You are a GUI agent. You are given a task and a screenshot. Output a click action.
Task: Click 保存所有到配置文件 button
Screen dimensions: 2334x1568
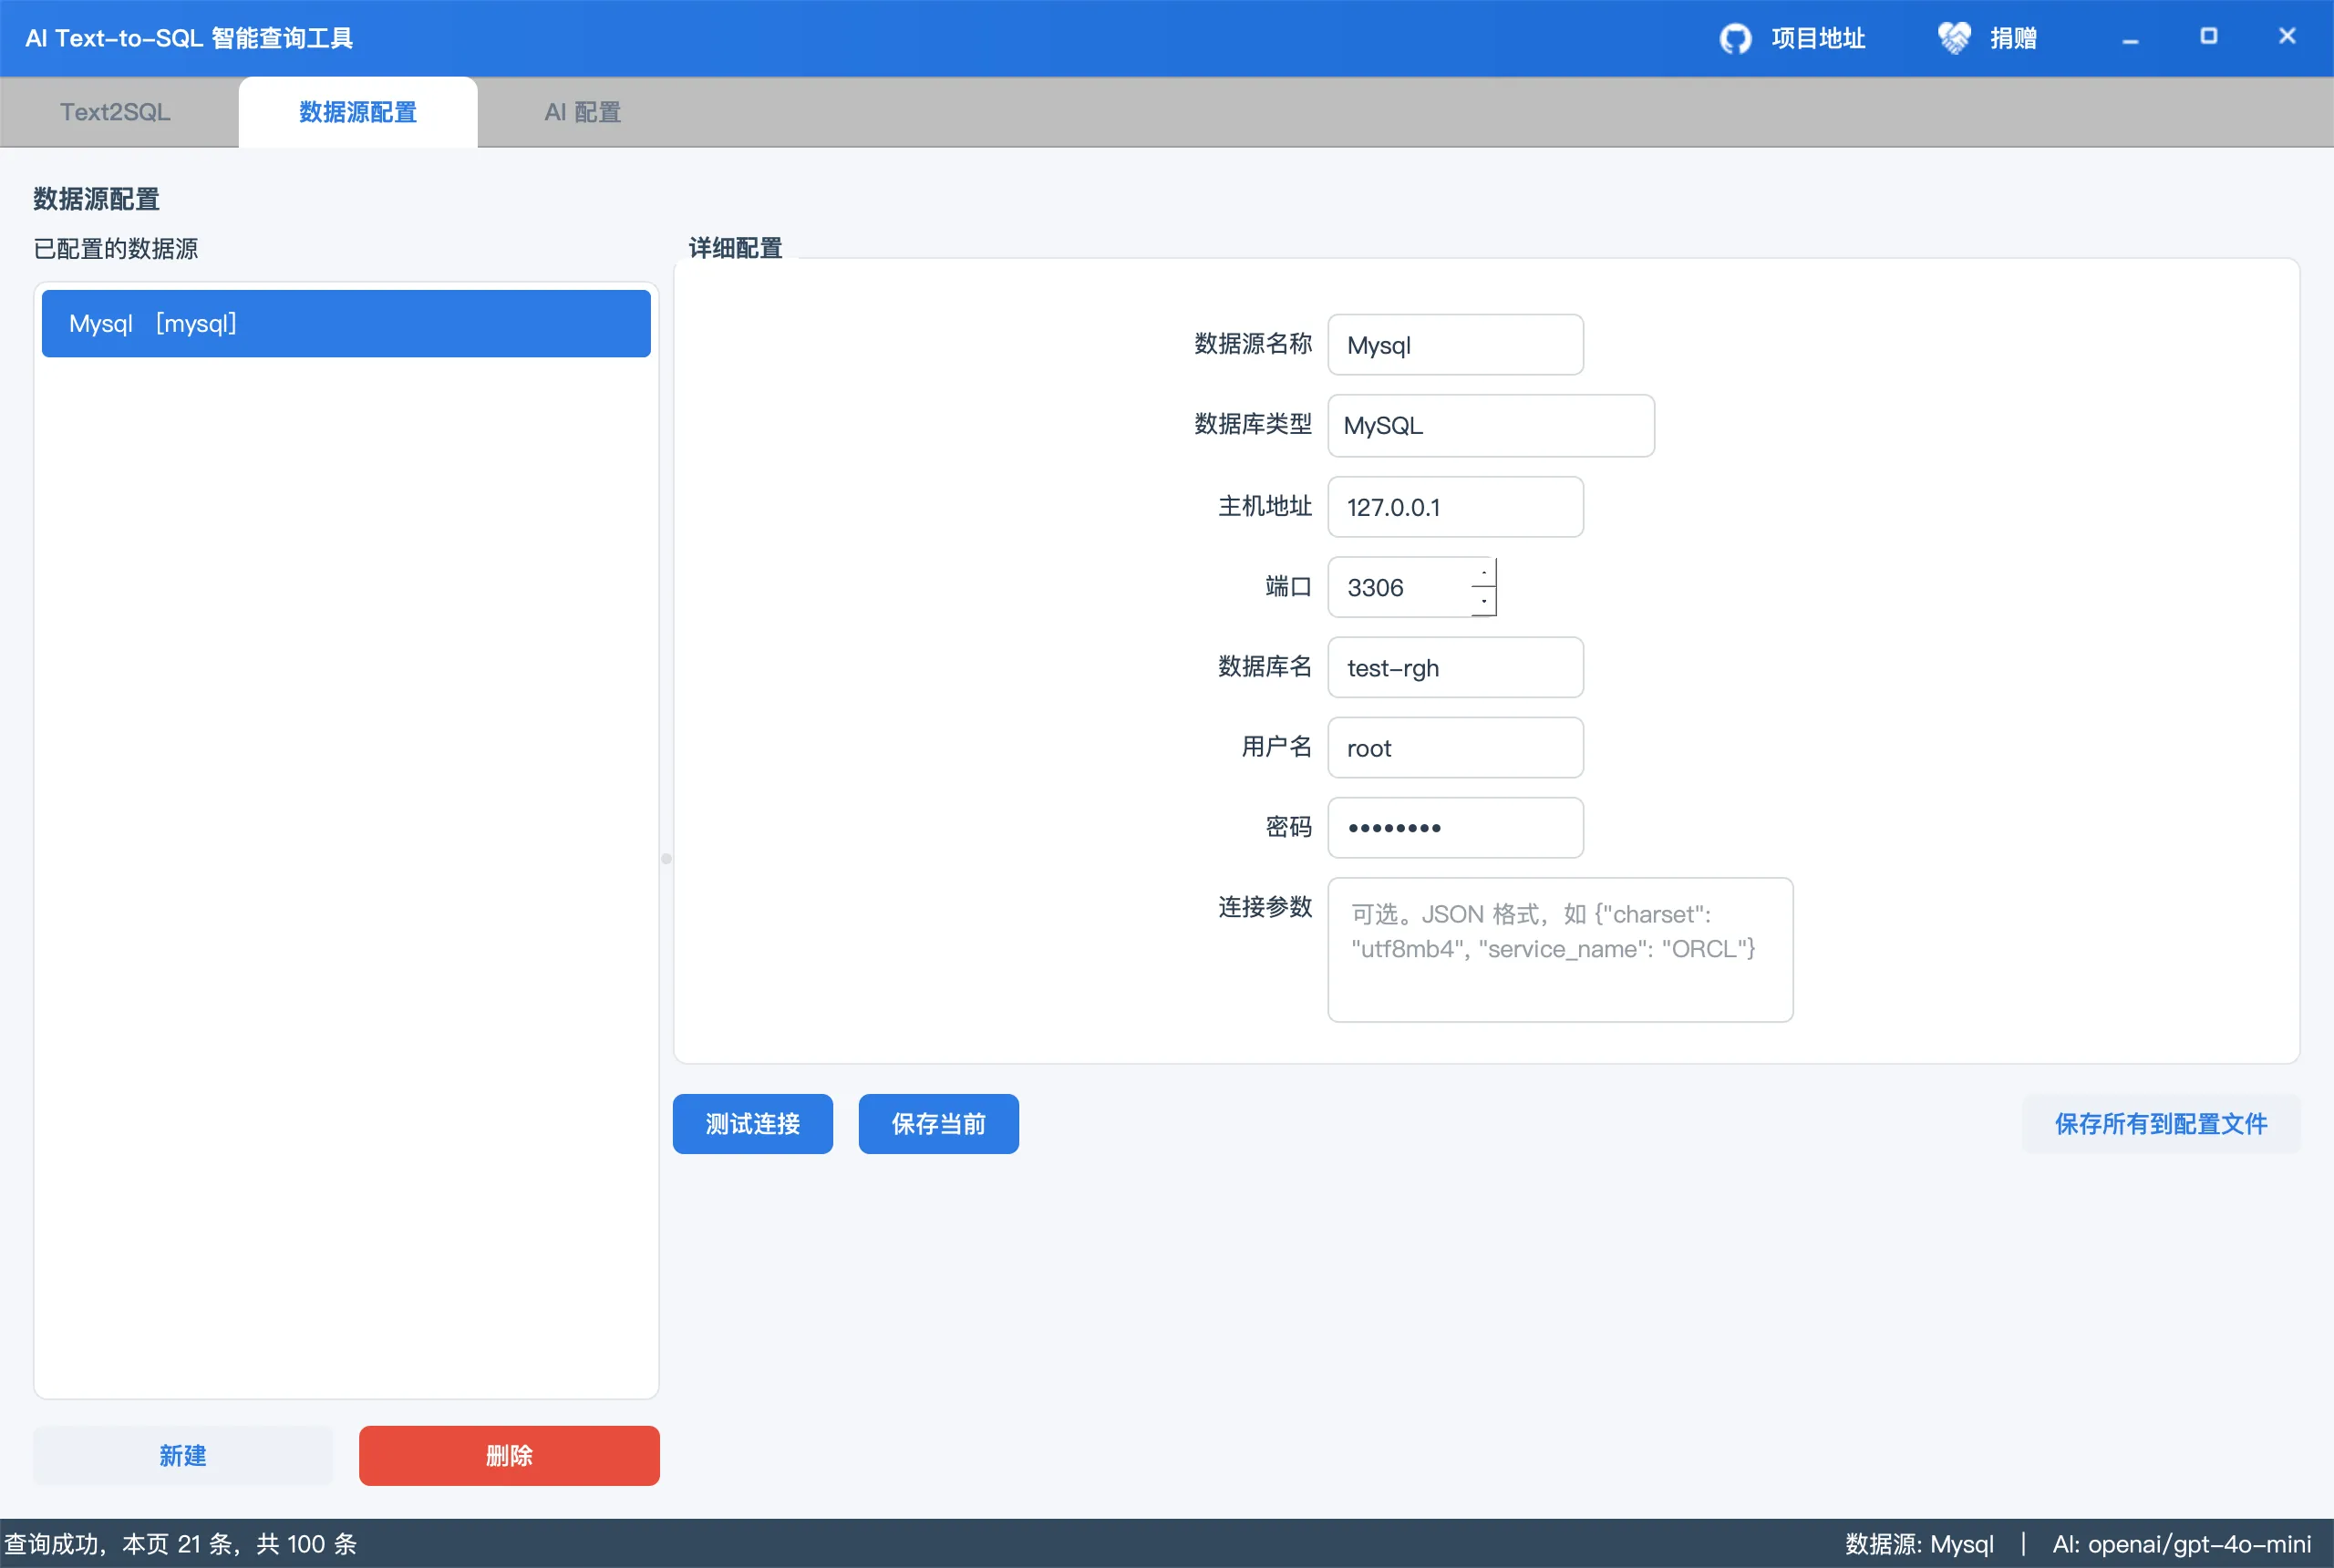2161,1124
